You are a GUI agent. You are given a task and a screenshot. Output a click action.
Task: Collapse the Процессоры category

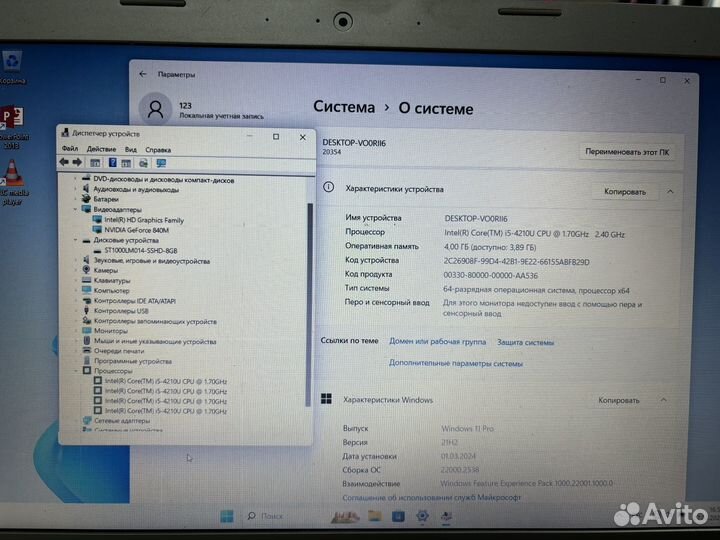click(75, 370)
